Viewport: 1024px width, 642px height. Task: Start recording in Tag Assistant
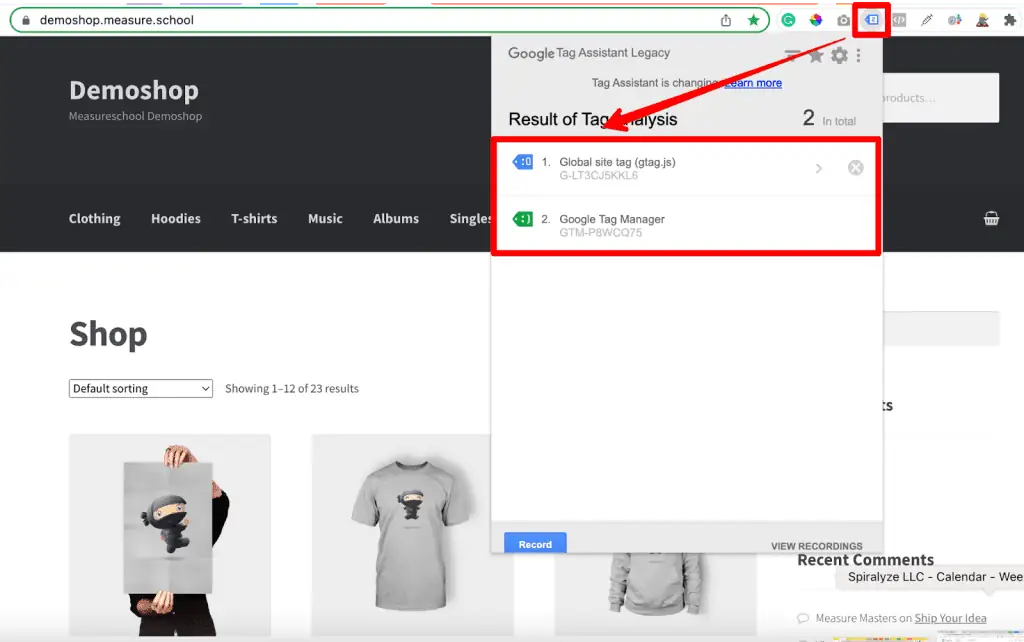(x=535, y=543)
